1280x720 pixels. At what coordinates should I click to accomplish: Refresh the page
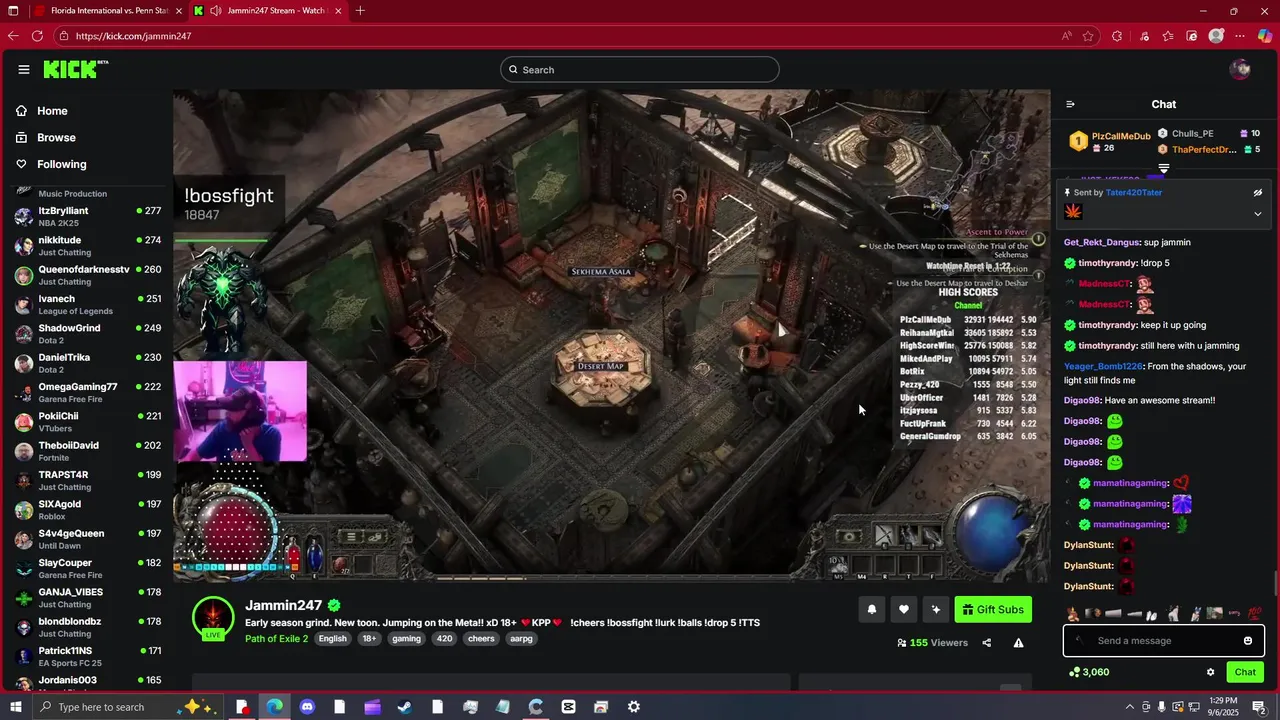pos(37,36)
